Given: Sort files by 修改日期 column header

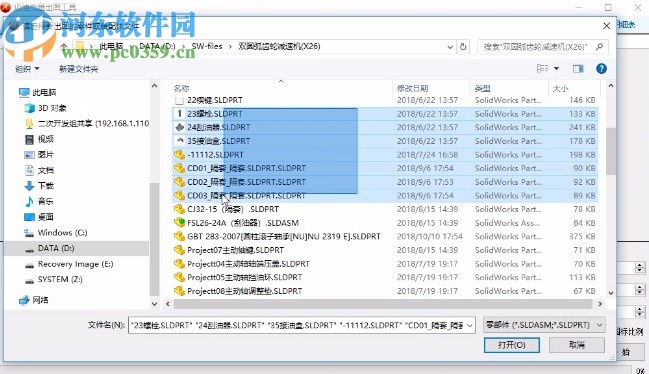Looking at the screenshot, I should click(x=412, y=88).
